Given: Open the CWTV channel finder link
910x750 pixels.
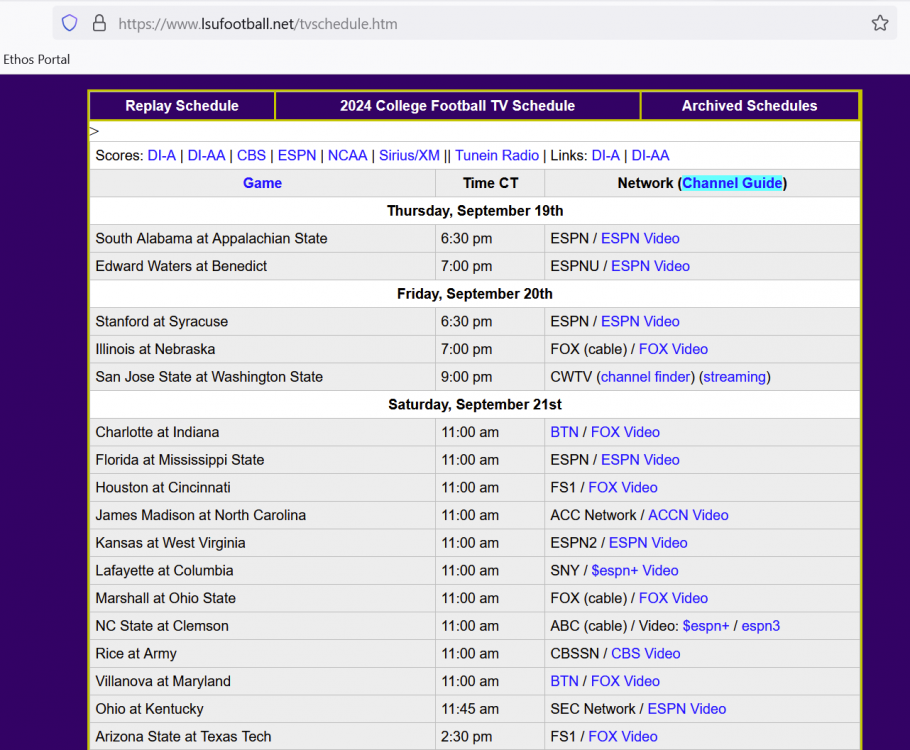Looking at the screenshot, I should pos(645,377).
